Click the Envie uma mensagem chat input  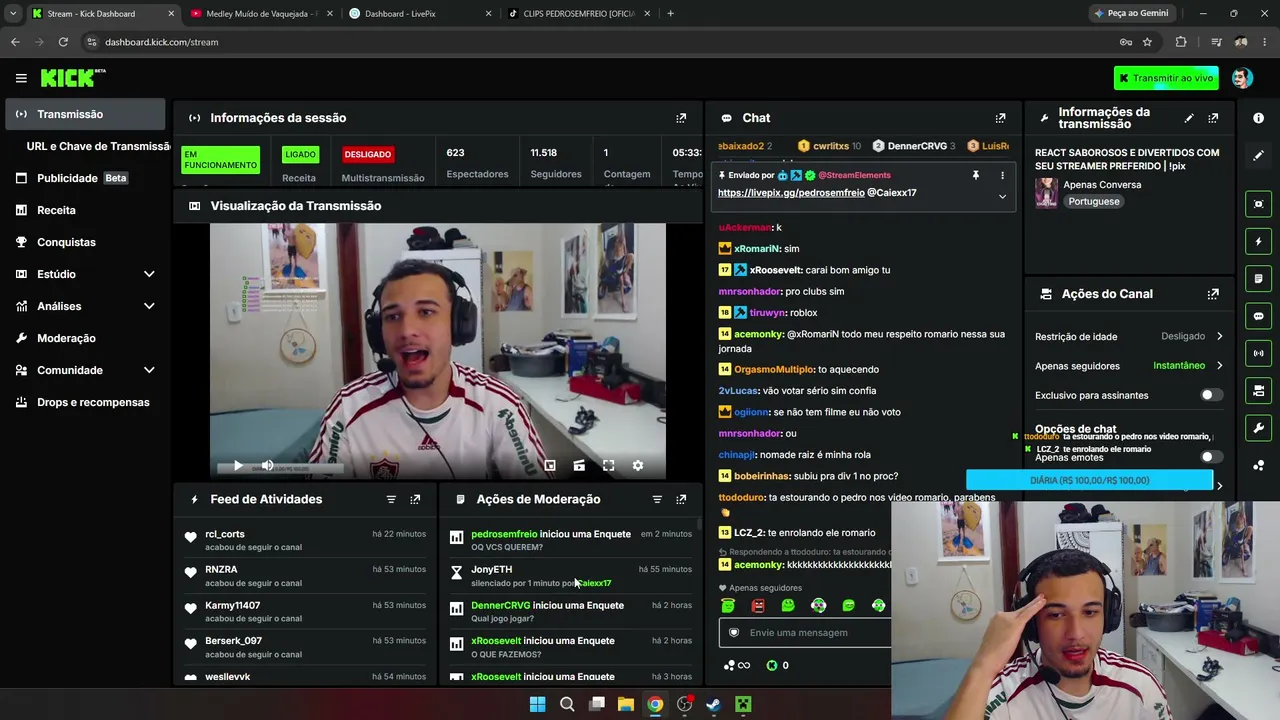(805, 632)
